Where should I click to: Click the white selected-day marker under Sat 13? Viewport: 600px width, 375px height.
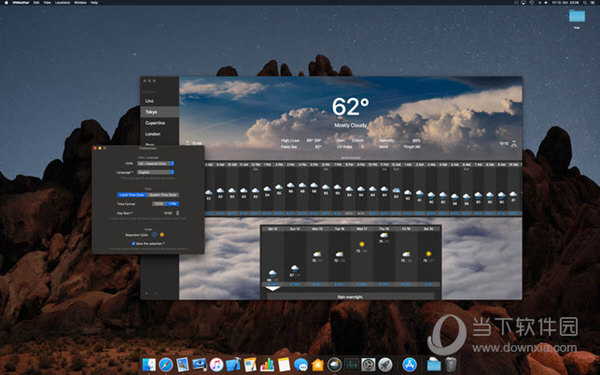click(x=272, y=289)
